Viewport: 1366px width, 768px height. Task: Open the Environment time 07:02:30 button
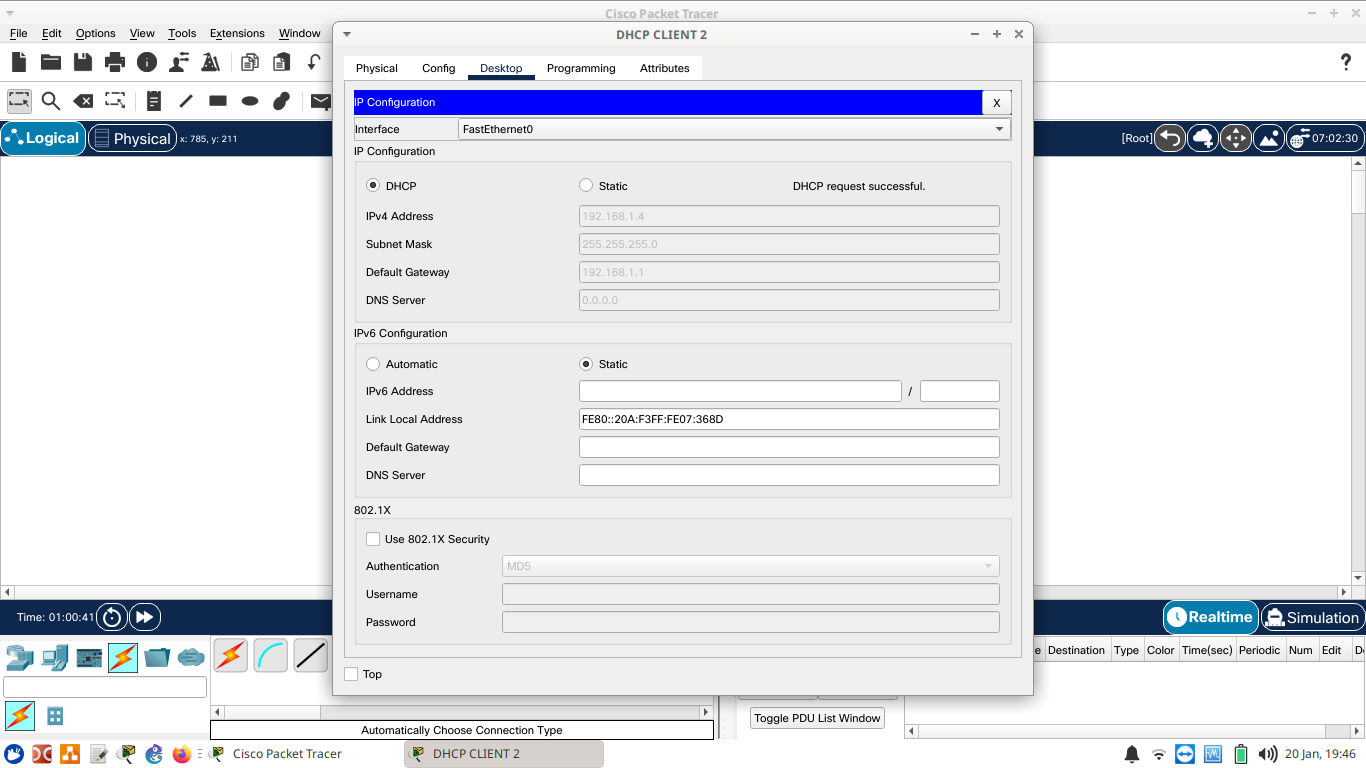pos(1325,138)
